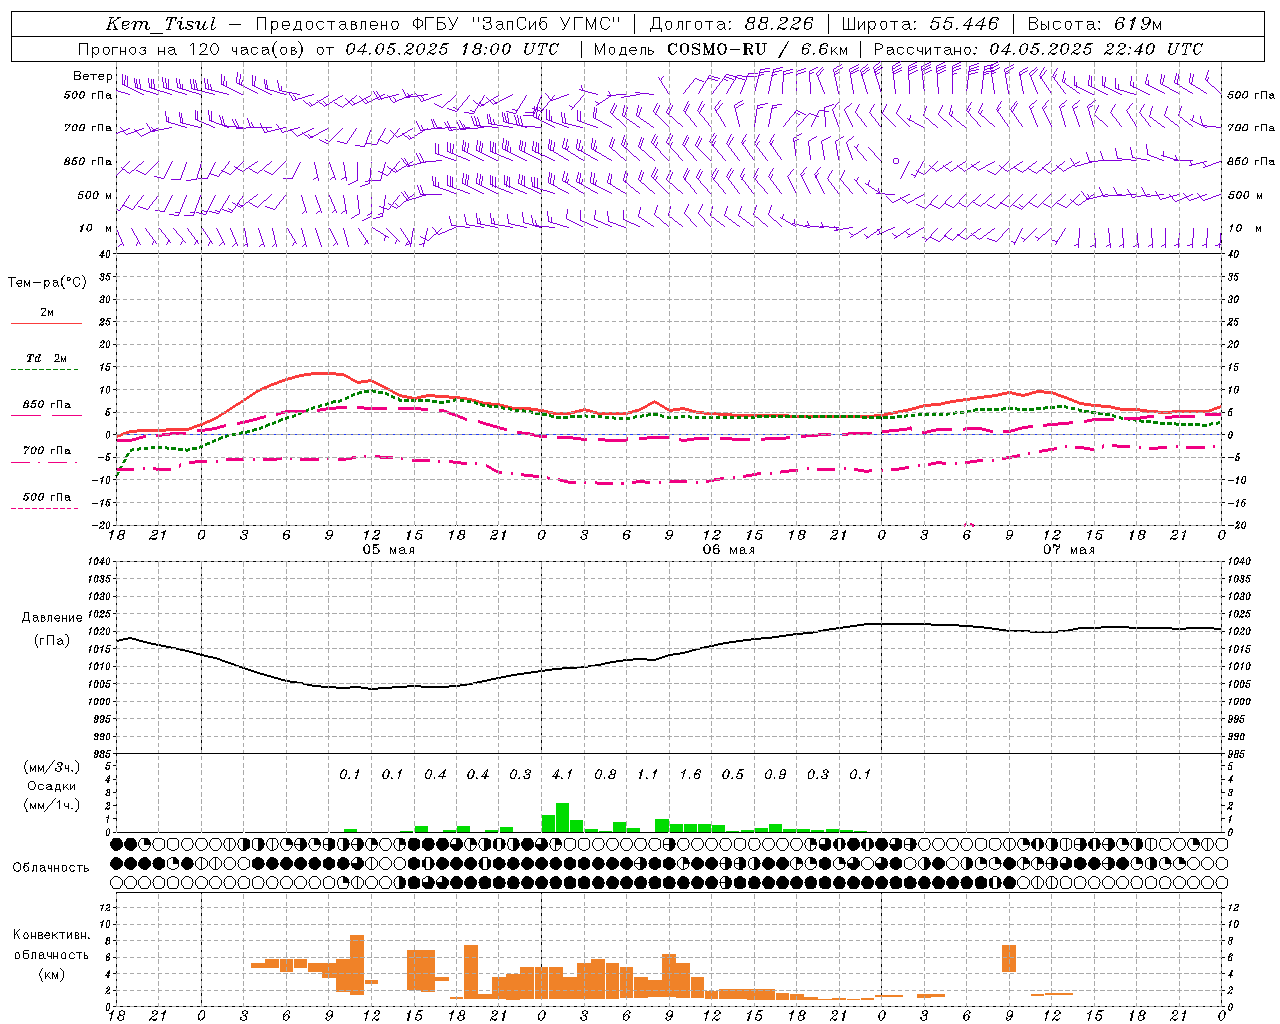Click the '850 гПа' temperature legend label
The image size is (1280, 1024).
(x=46, y=405)
